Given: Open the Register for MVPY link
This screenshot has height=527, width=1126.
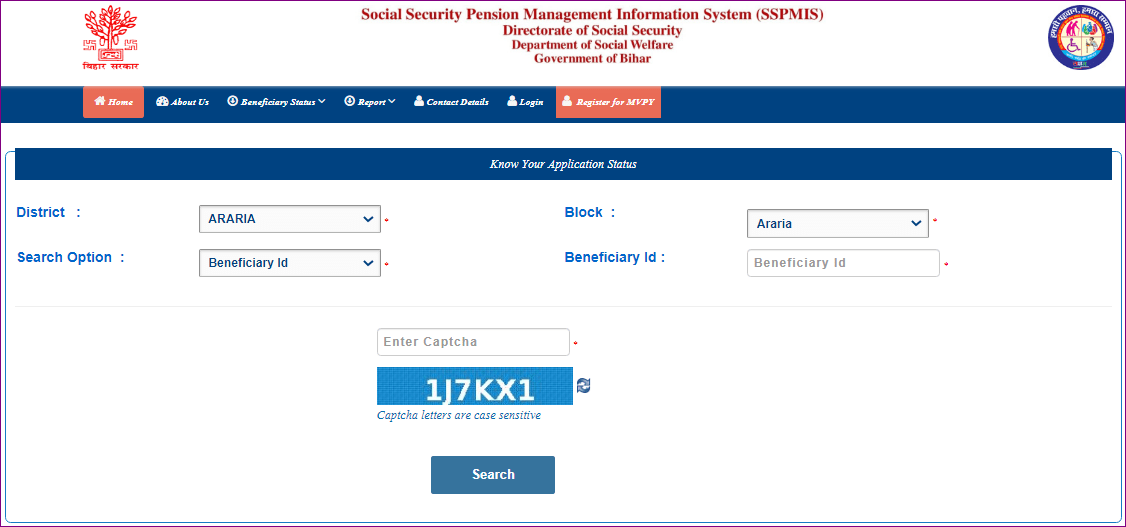Looking at the screenshot, I should tap(614, 102).
